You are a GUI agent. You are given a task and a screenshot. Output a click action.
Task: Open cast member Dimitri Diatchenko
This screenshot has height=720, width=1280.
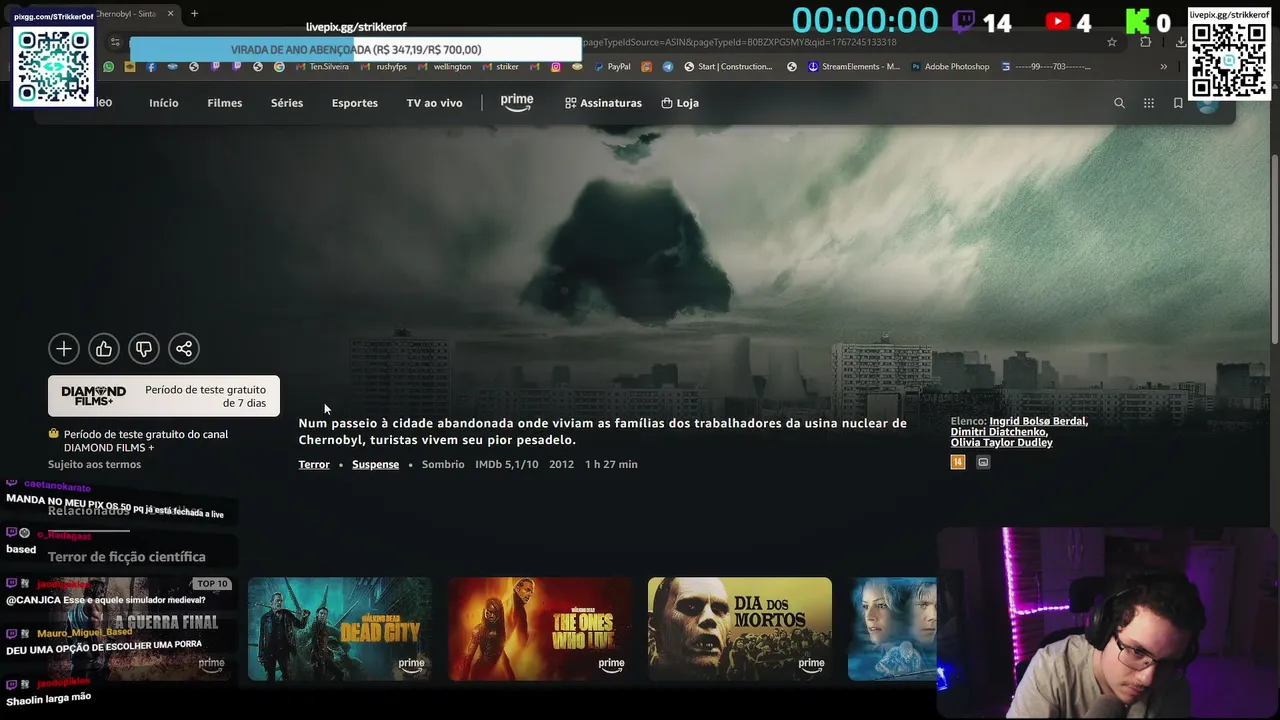click(x=999, y=432)
